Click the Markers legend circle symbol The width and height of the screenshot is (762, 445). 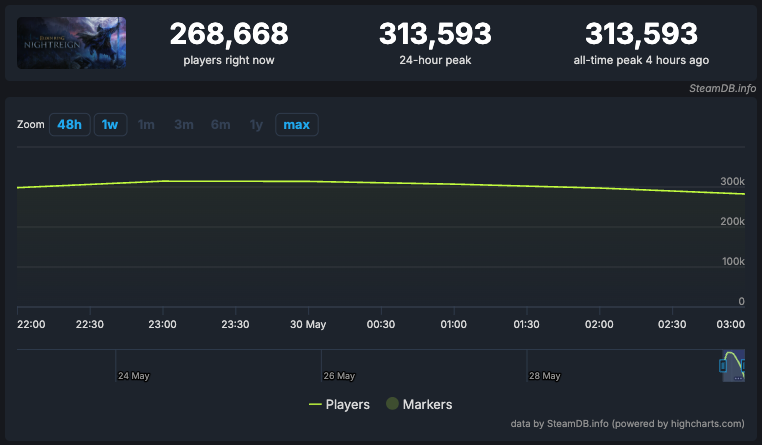[392, 404]
